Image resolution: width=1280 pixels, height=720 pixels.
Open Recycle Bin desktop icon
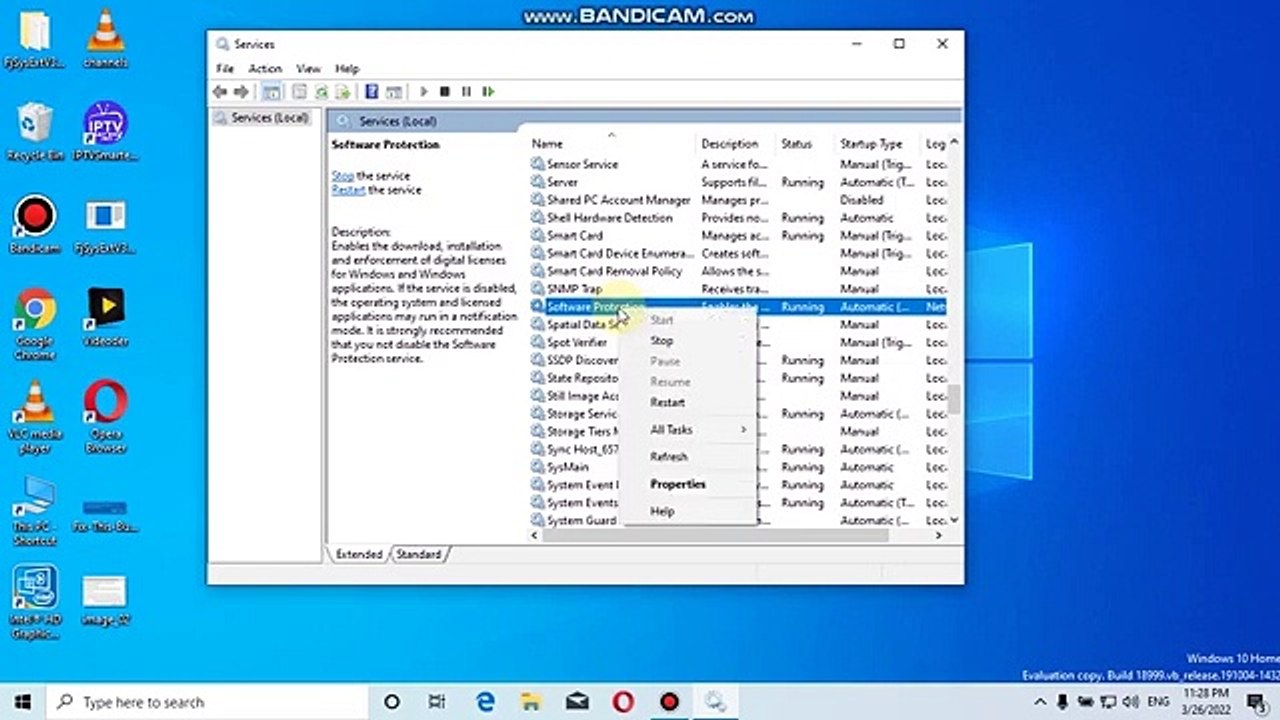pos(35,132)
